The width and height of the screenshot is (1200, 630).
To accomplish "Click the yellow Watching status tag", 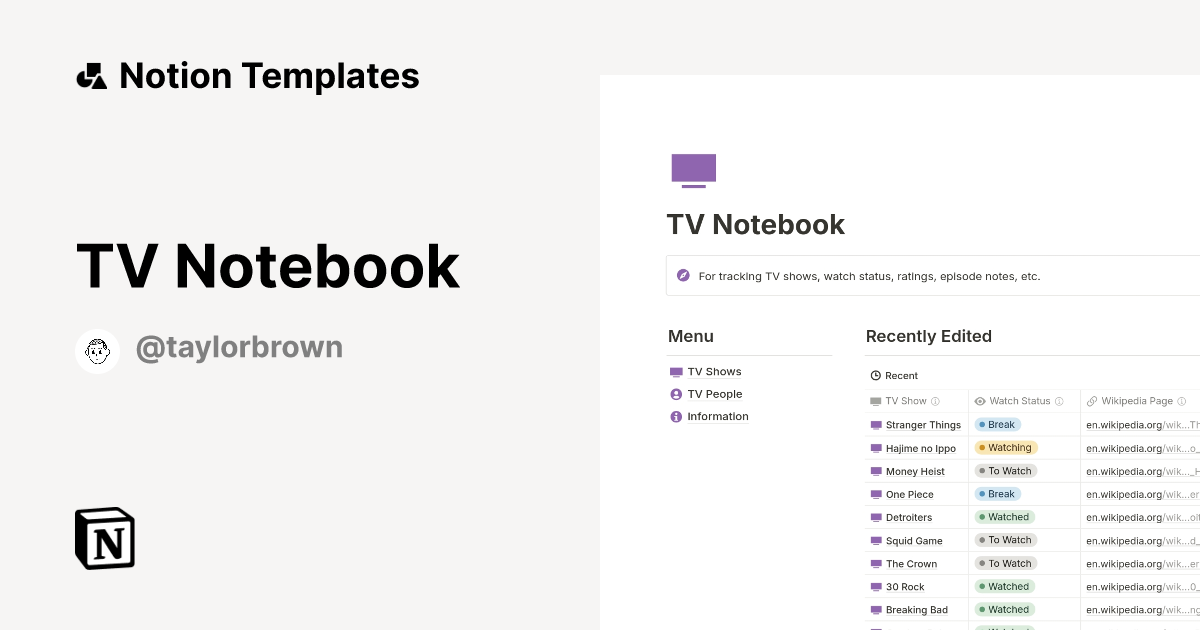I will pos(1006,448).
